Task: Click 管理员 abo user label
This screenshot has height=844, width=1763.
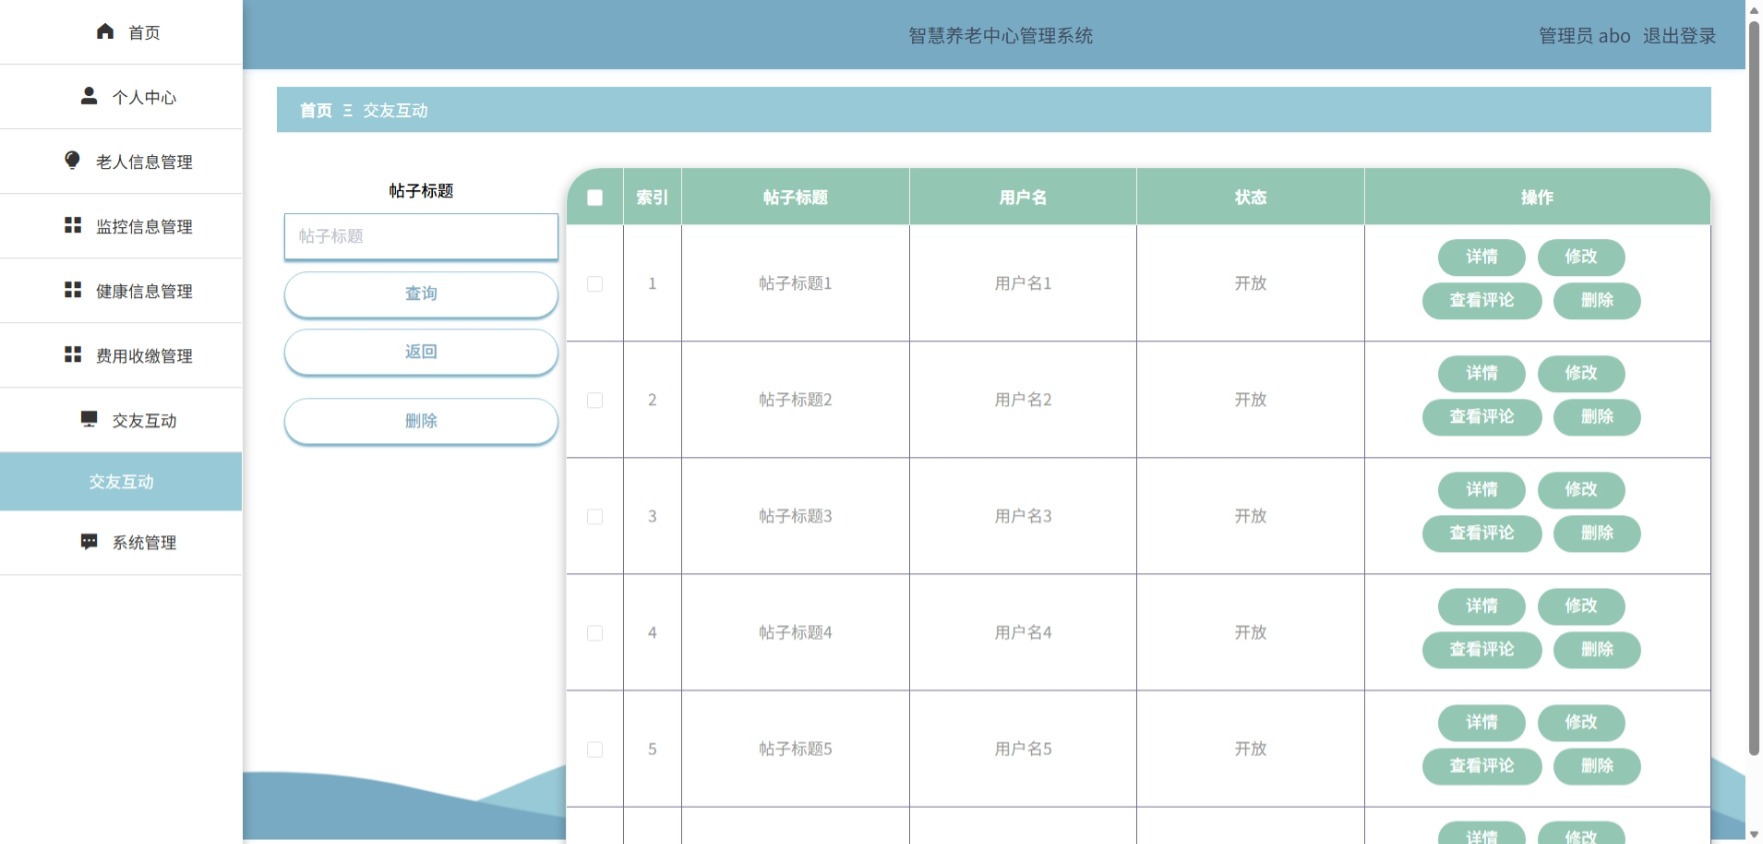Action: click(x=1584, y=36)
